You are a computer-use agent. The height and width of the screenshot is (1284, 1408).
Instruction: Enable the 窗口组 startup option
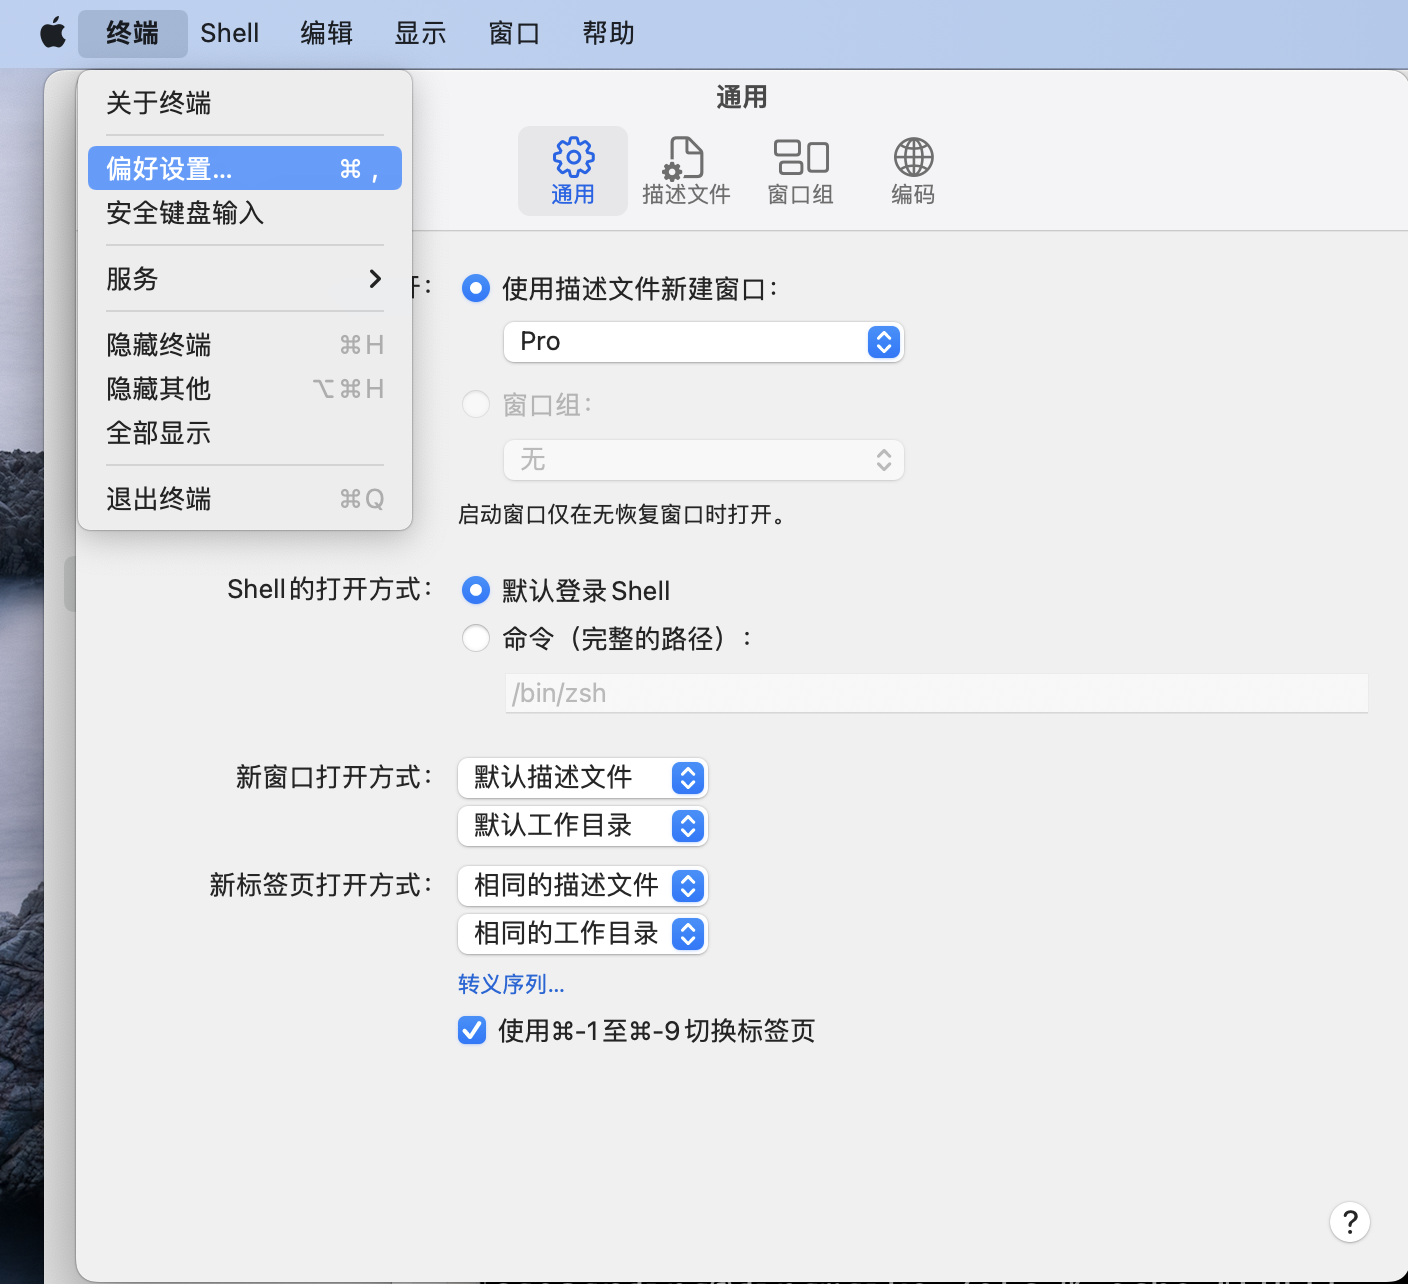[476, 404]
